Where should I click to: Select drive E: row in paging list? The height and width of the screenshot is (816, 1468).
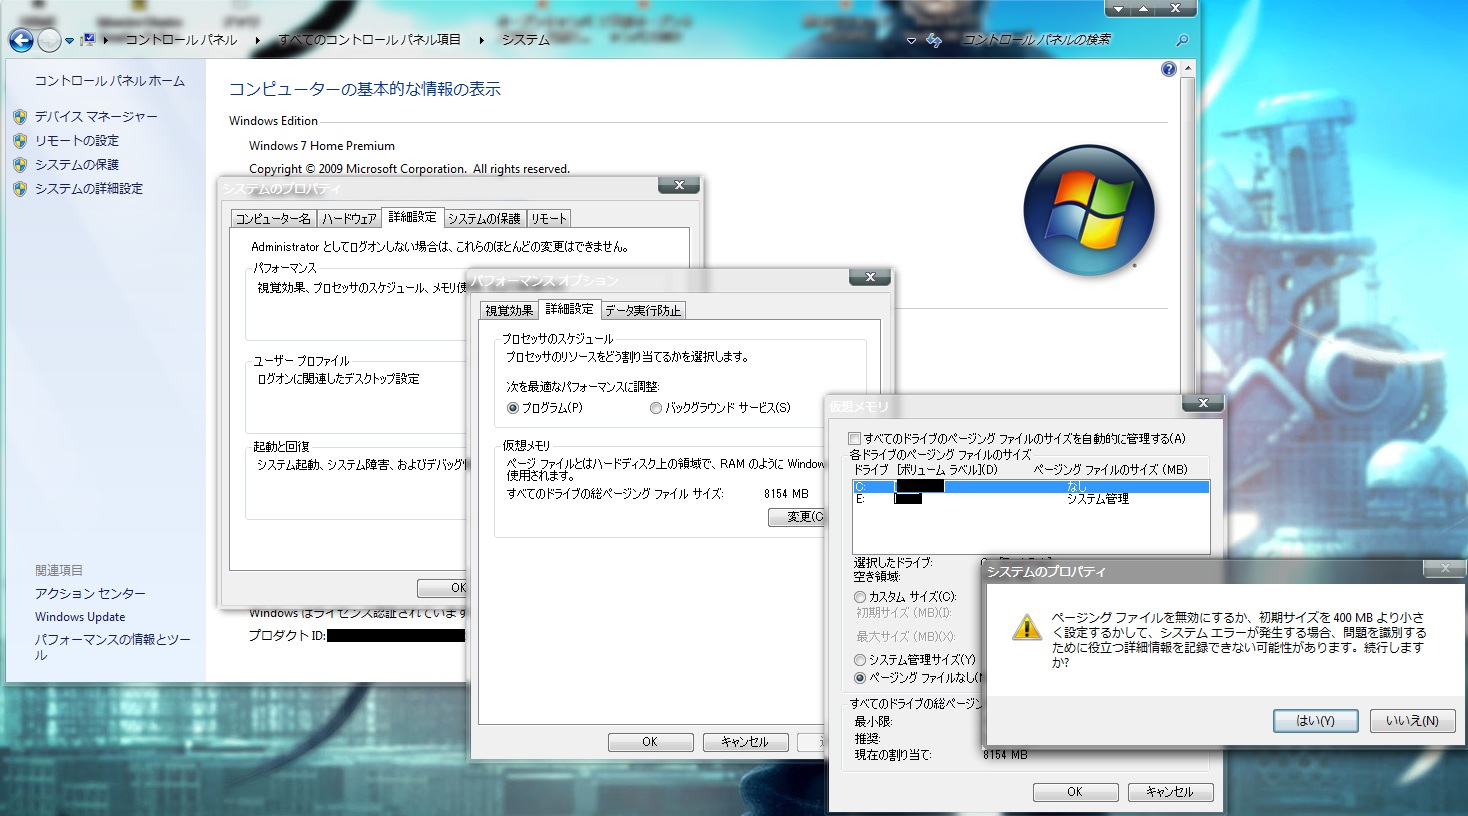1031,499
